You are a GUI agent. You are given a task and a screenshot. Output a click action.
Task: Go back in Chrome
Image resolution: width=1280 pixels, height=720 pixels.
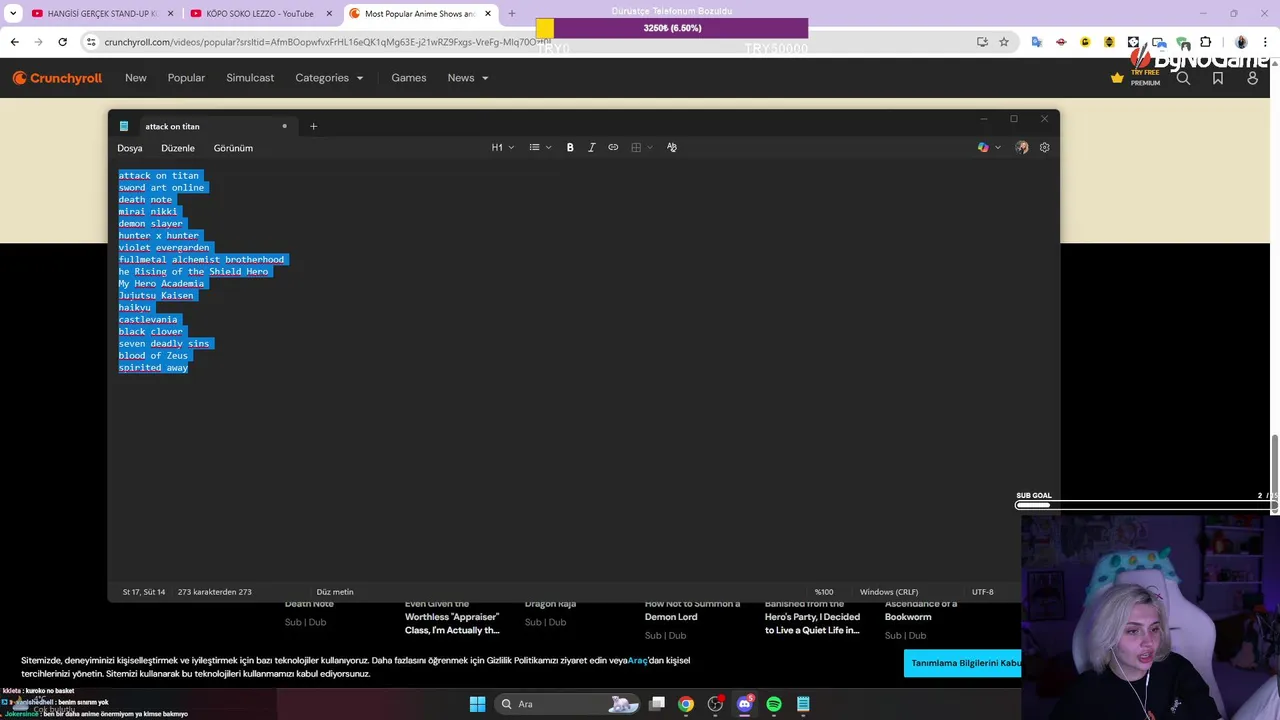click(x=14, y=42)
